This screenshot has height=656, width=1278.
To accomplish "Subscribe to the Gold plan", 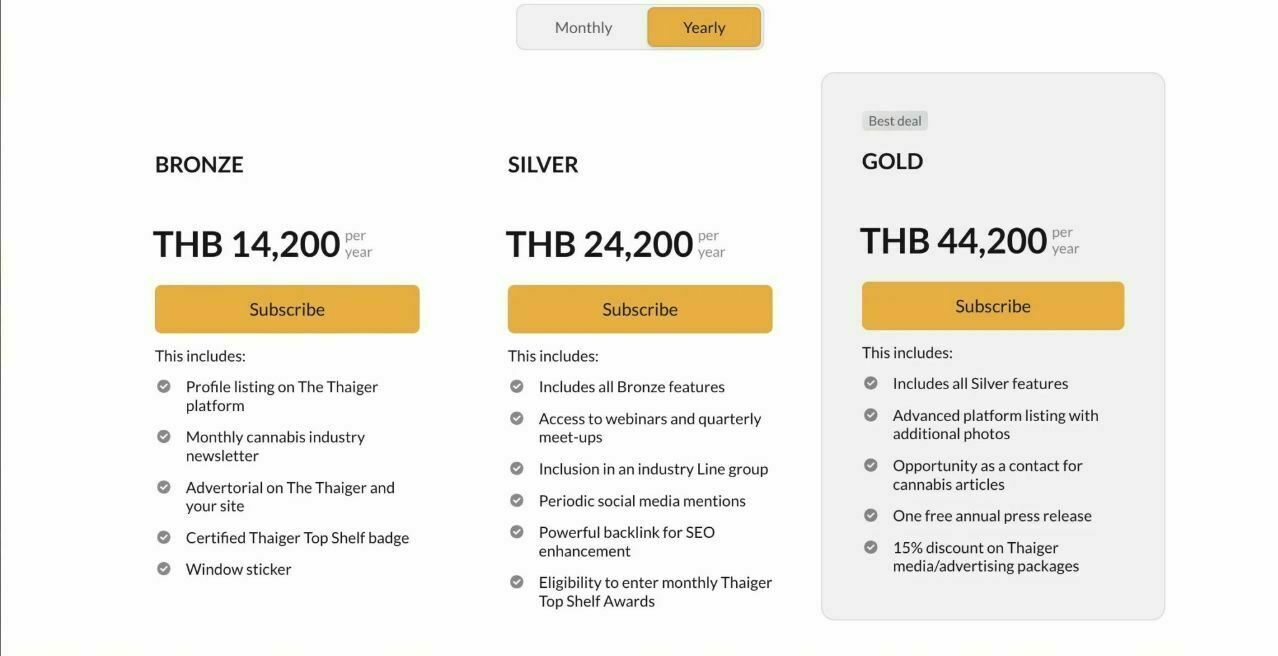I will click(992, 306).
